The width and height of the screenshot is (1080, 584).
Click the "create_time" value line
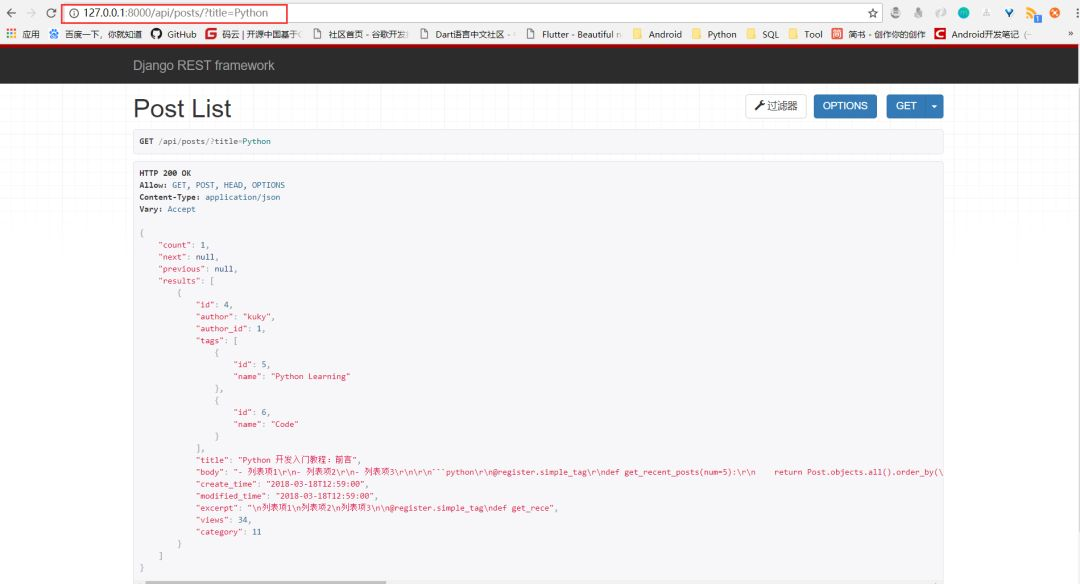[282, 484]
